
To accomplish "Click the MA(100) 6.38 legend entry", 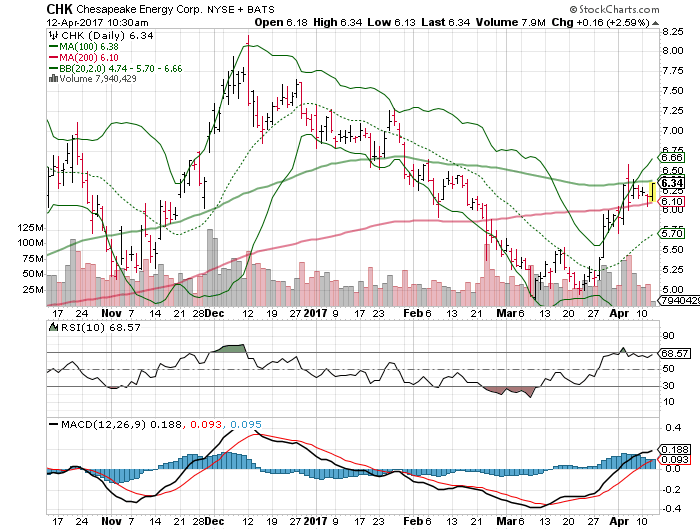I will pyautogui.click(x=89, y=46).
